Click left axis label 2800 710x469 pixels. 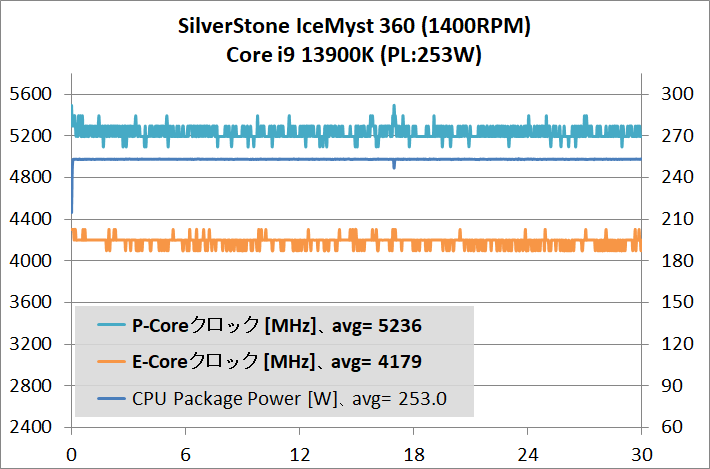coord(31,385)
